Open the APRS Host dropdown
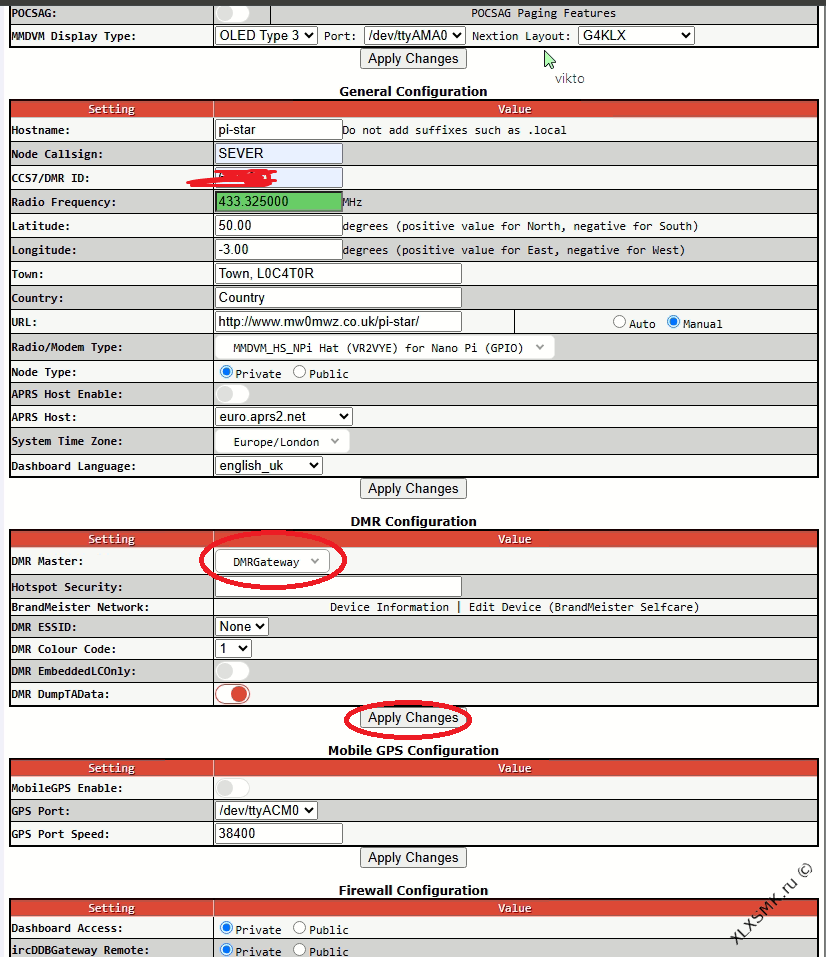Viewport: 826px width, 957px height. [x=283, y=417]
